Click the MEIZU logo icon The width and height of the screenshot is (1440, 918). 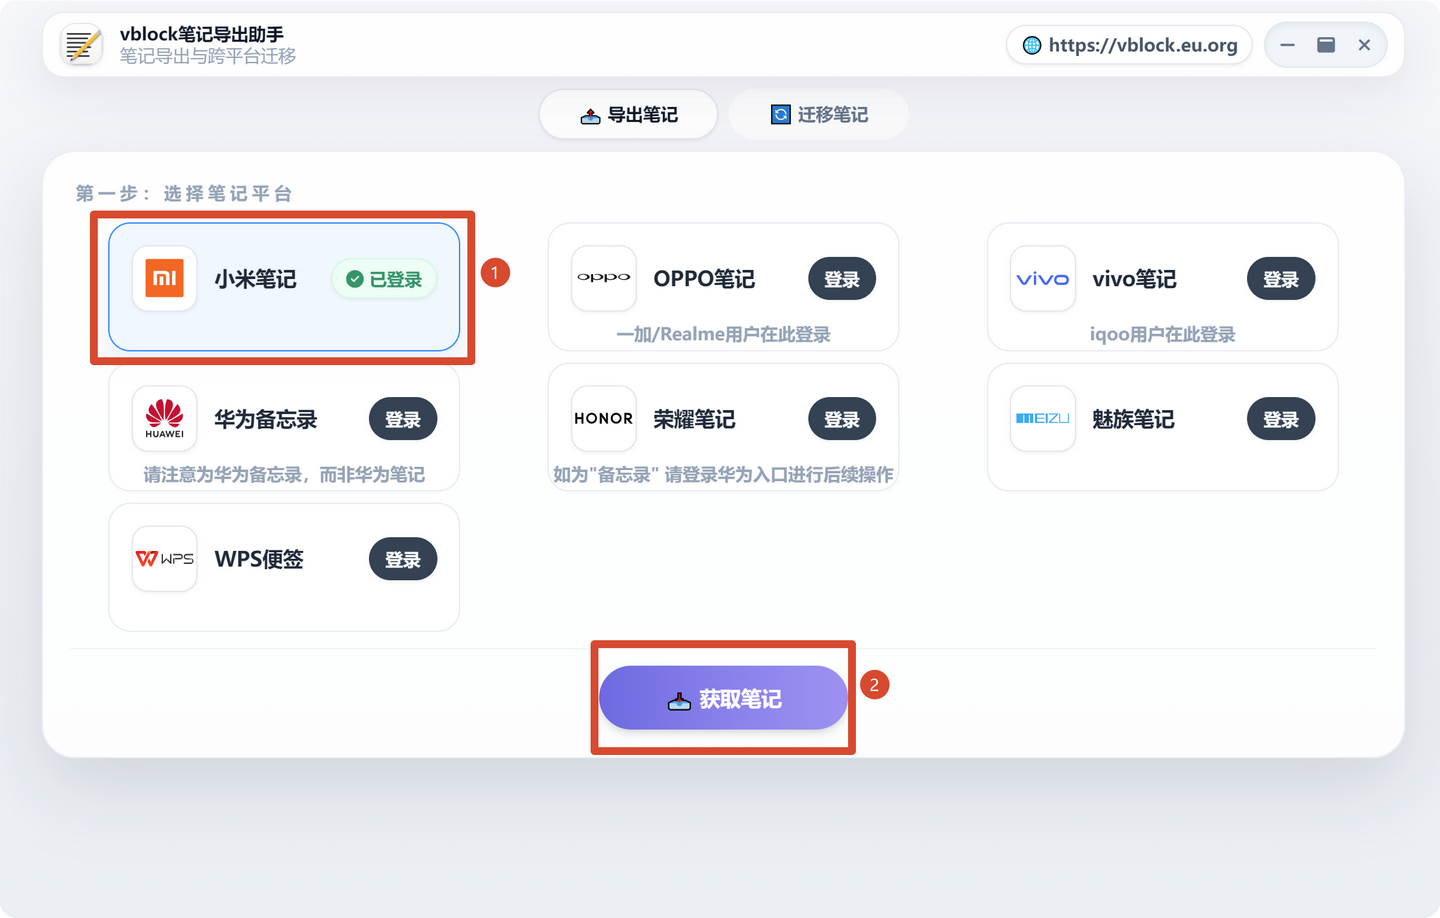1043,419
